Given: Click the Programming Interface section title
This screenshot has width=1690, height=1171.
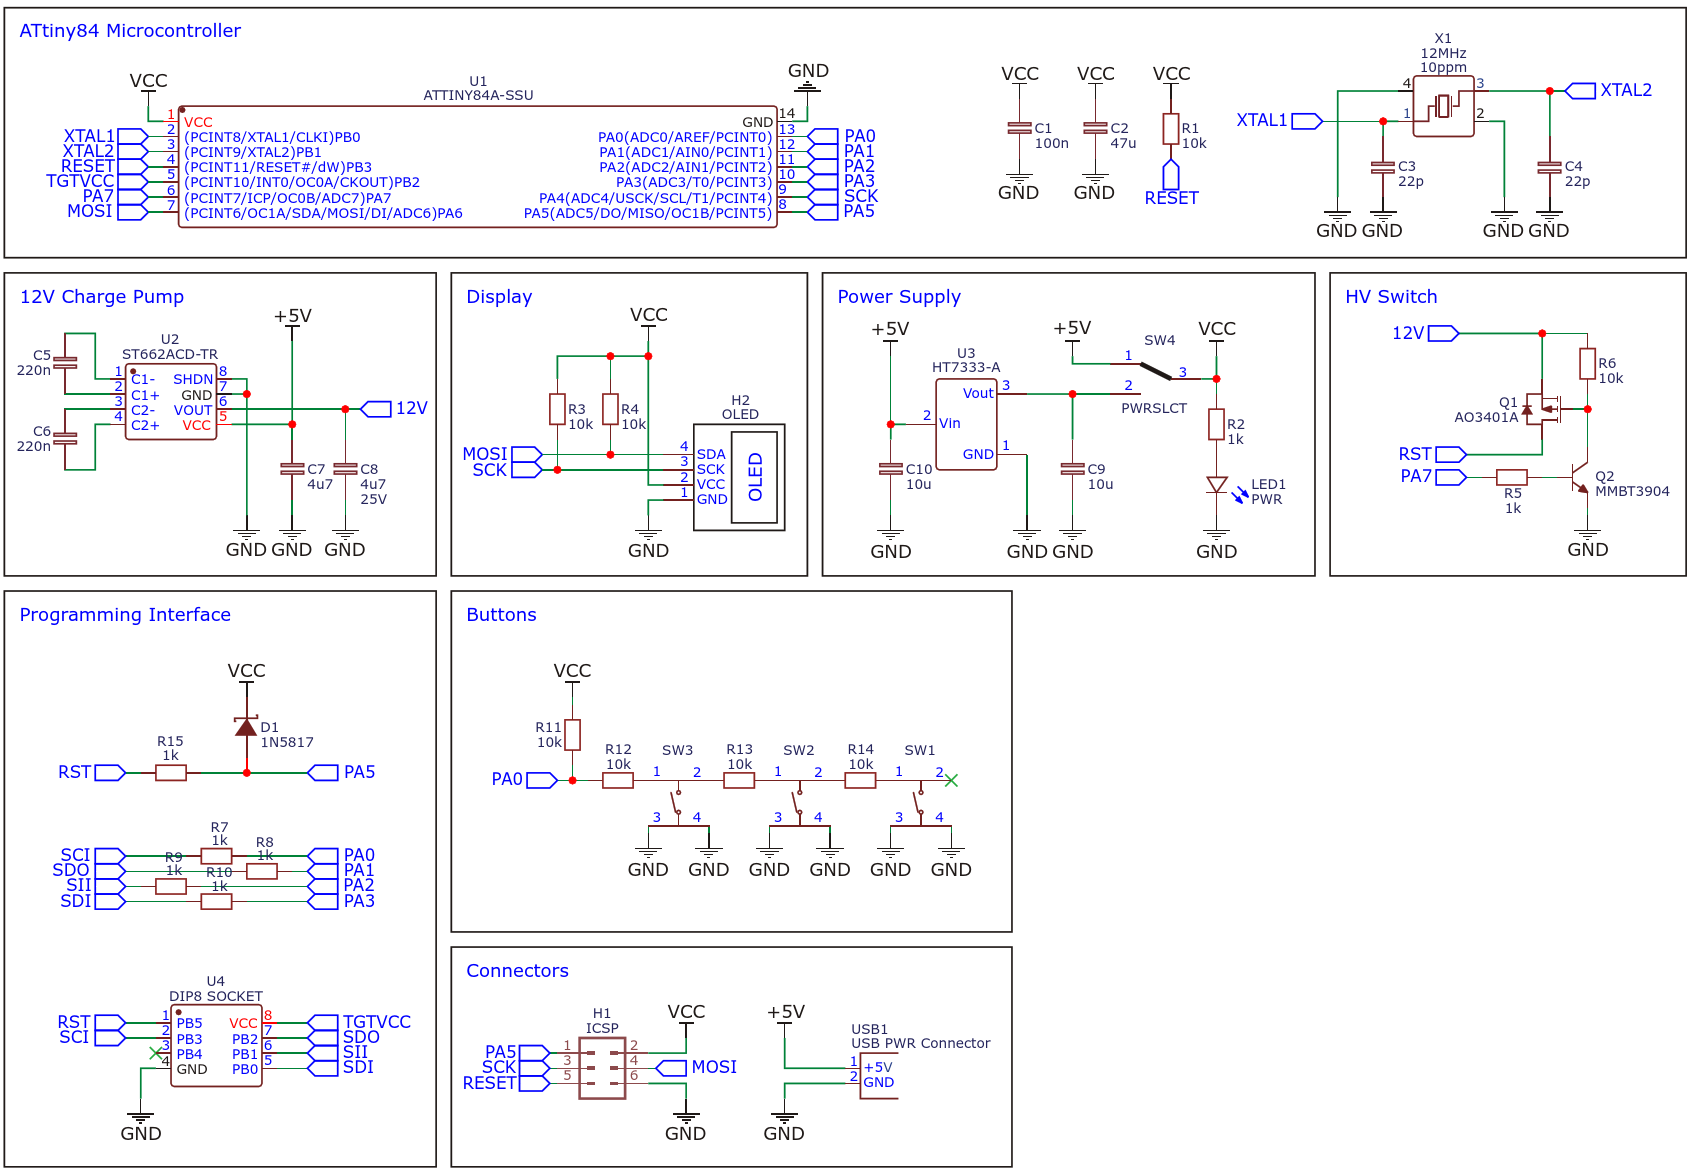Looking at the screenshot, I should click(x=125, y=615).
